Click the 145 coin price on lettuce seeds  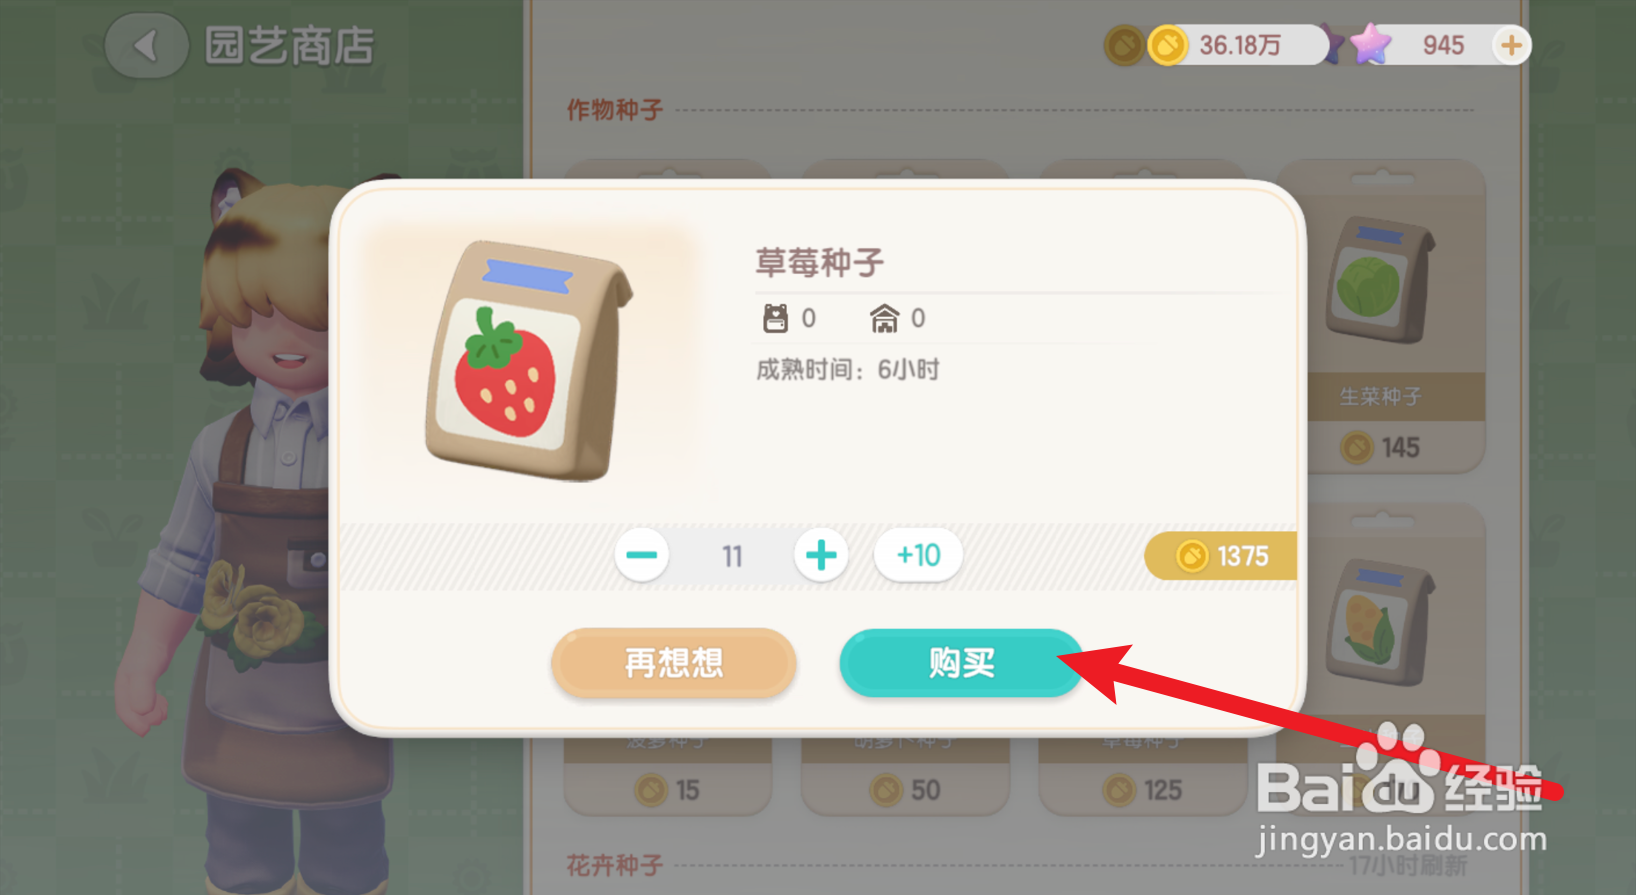pos(1381,447)
